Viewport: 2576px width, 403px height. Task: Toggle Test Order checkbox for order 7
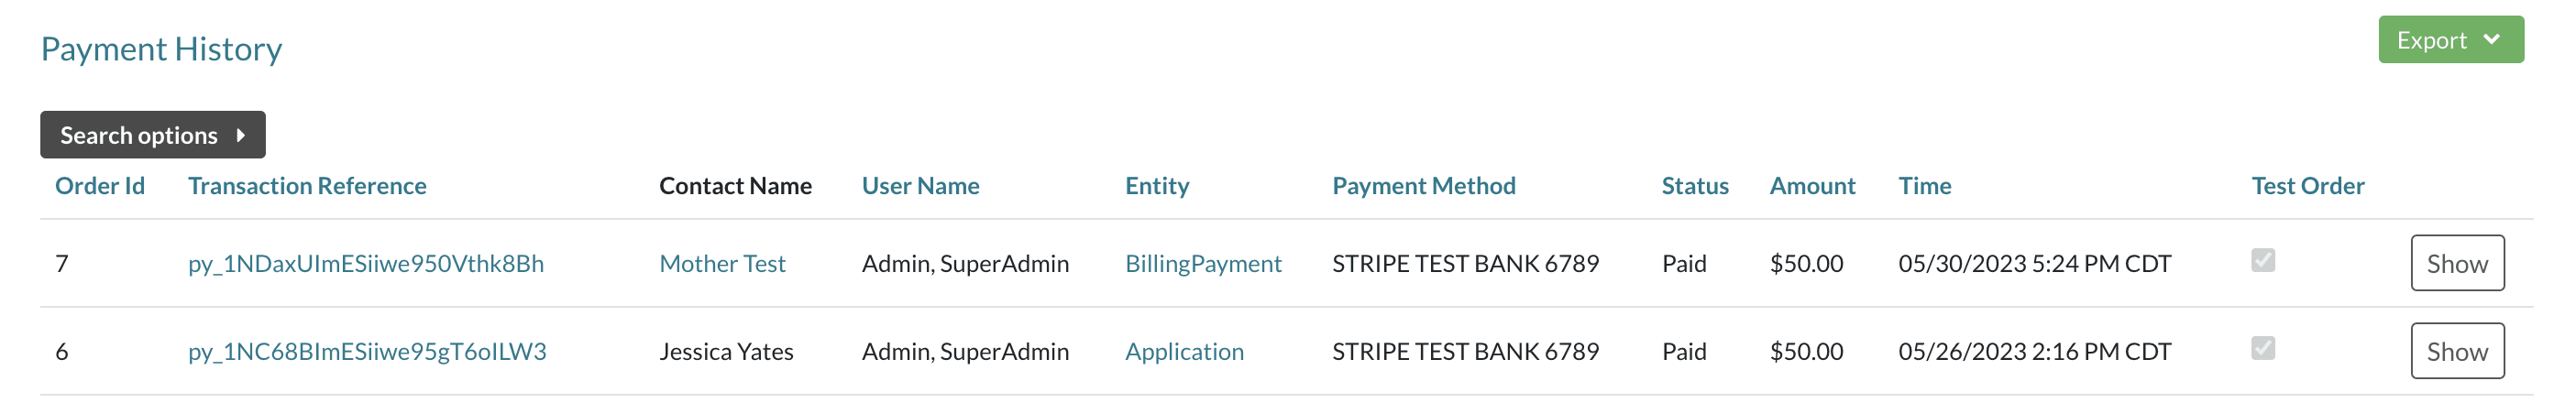click(2262, 261)
